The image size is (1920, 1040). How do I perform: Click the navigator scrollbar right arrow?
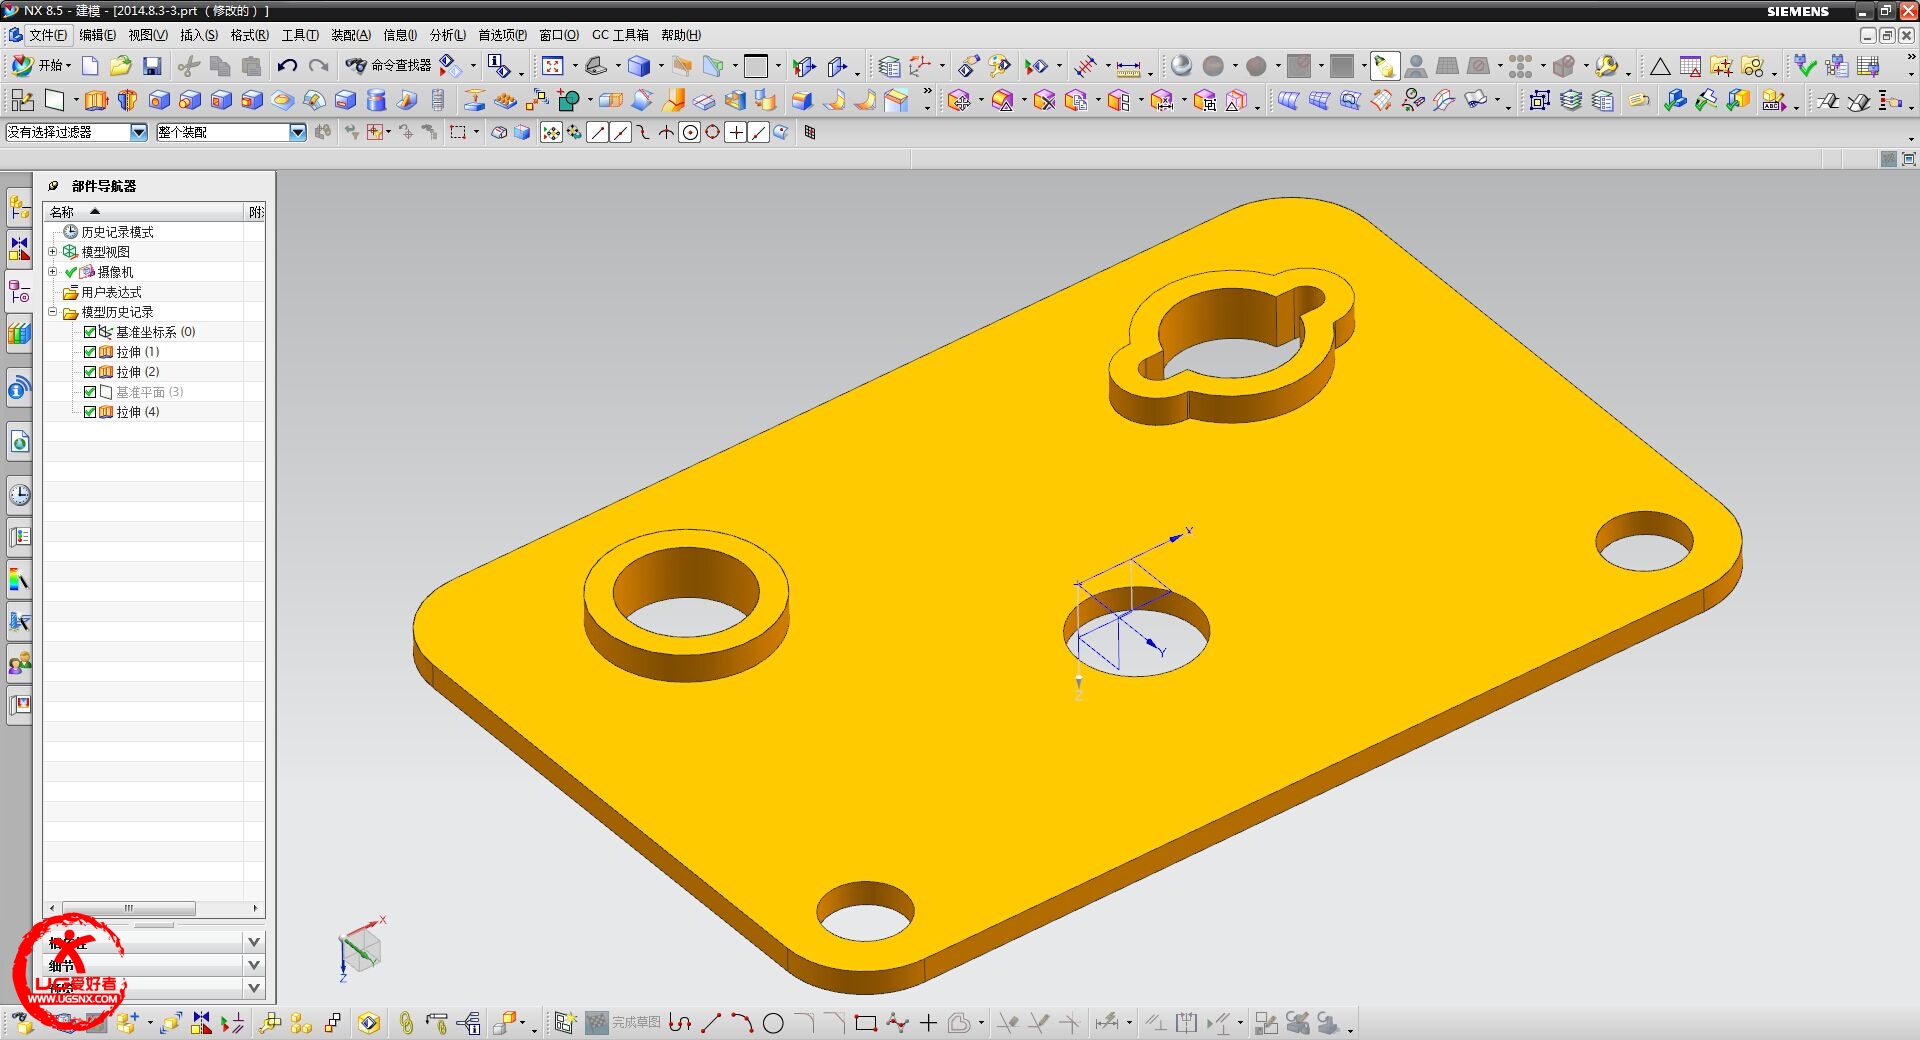pos(256,908)
